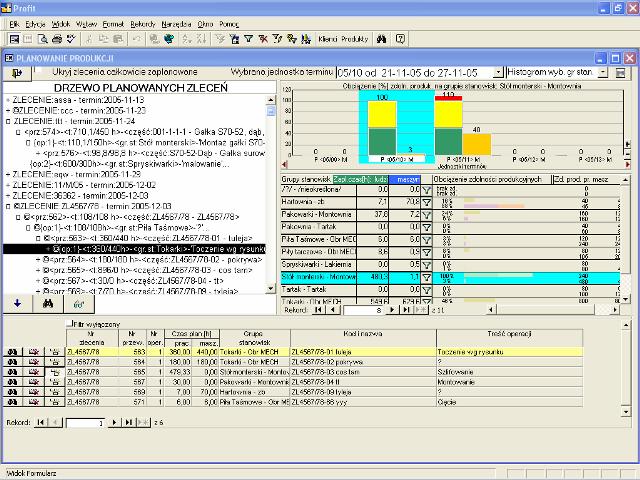Click the plain funnel apply-filter icon
Viewport: 640px width, 480px height.
coord(248,39)
